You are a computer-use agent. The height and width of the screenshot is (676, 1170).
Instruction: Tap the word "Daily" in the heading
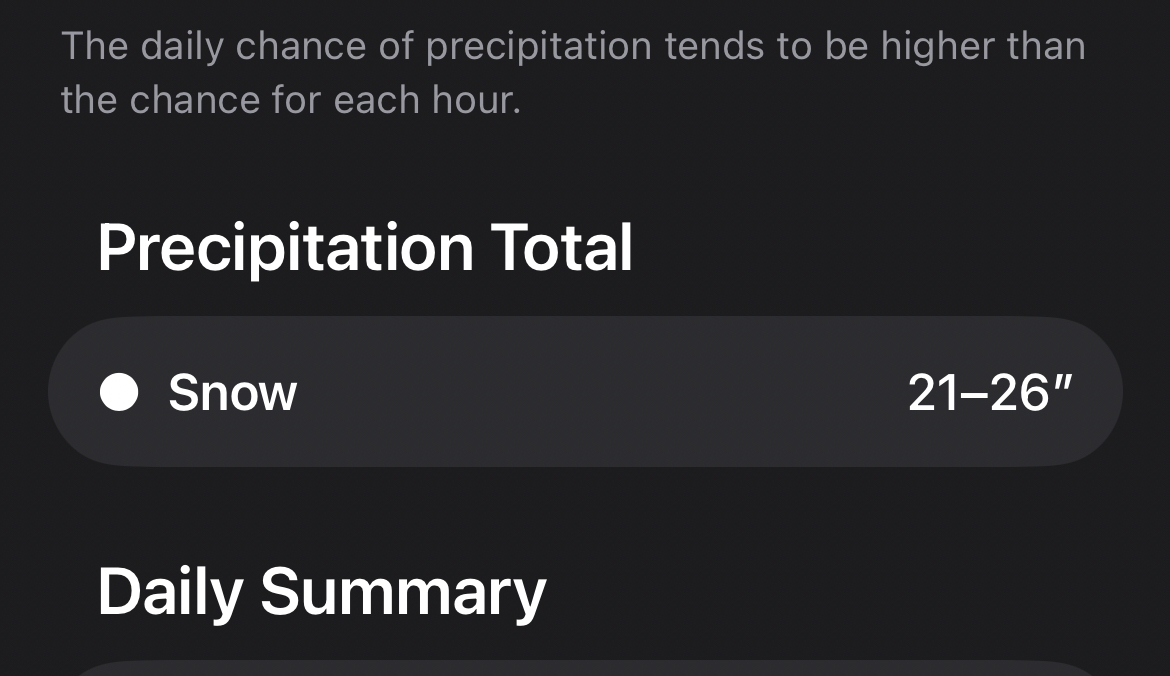click(170, 591)
